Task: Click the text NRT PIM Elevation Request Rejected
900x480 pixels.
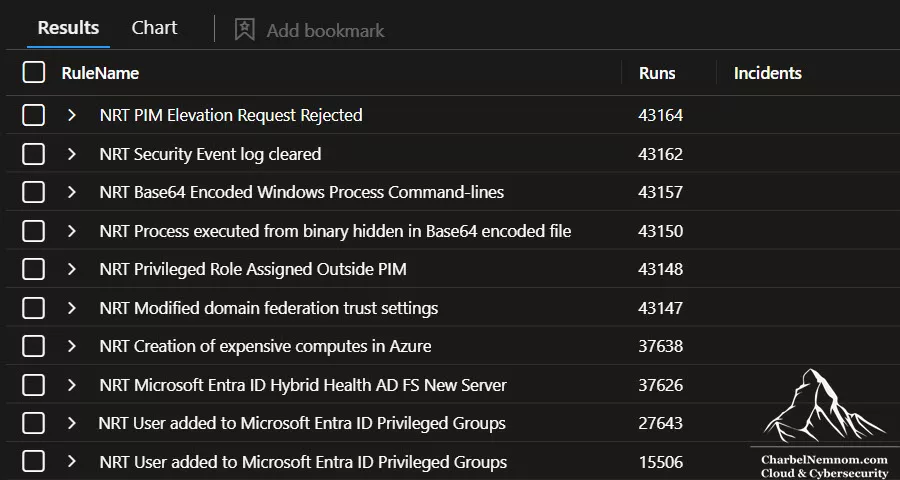Action: point(231,115)
